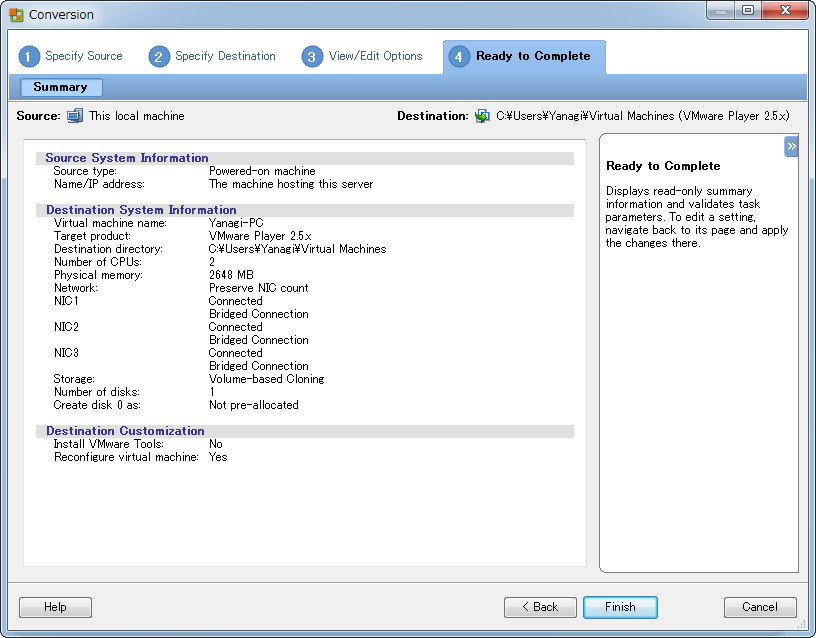The image size is (816, 638).
Task: Click Finish to start conversion
Action: 620,607
